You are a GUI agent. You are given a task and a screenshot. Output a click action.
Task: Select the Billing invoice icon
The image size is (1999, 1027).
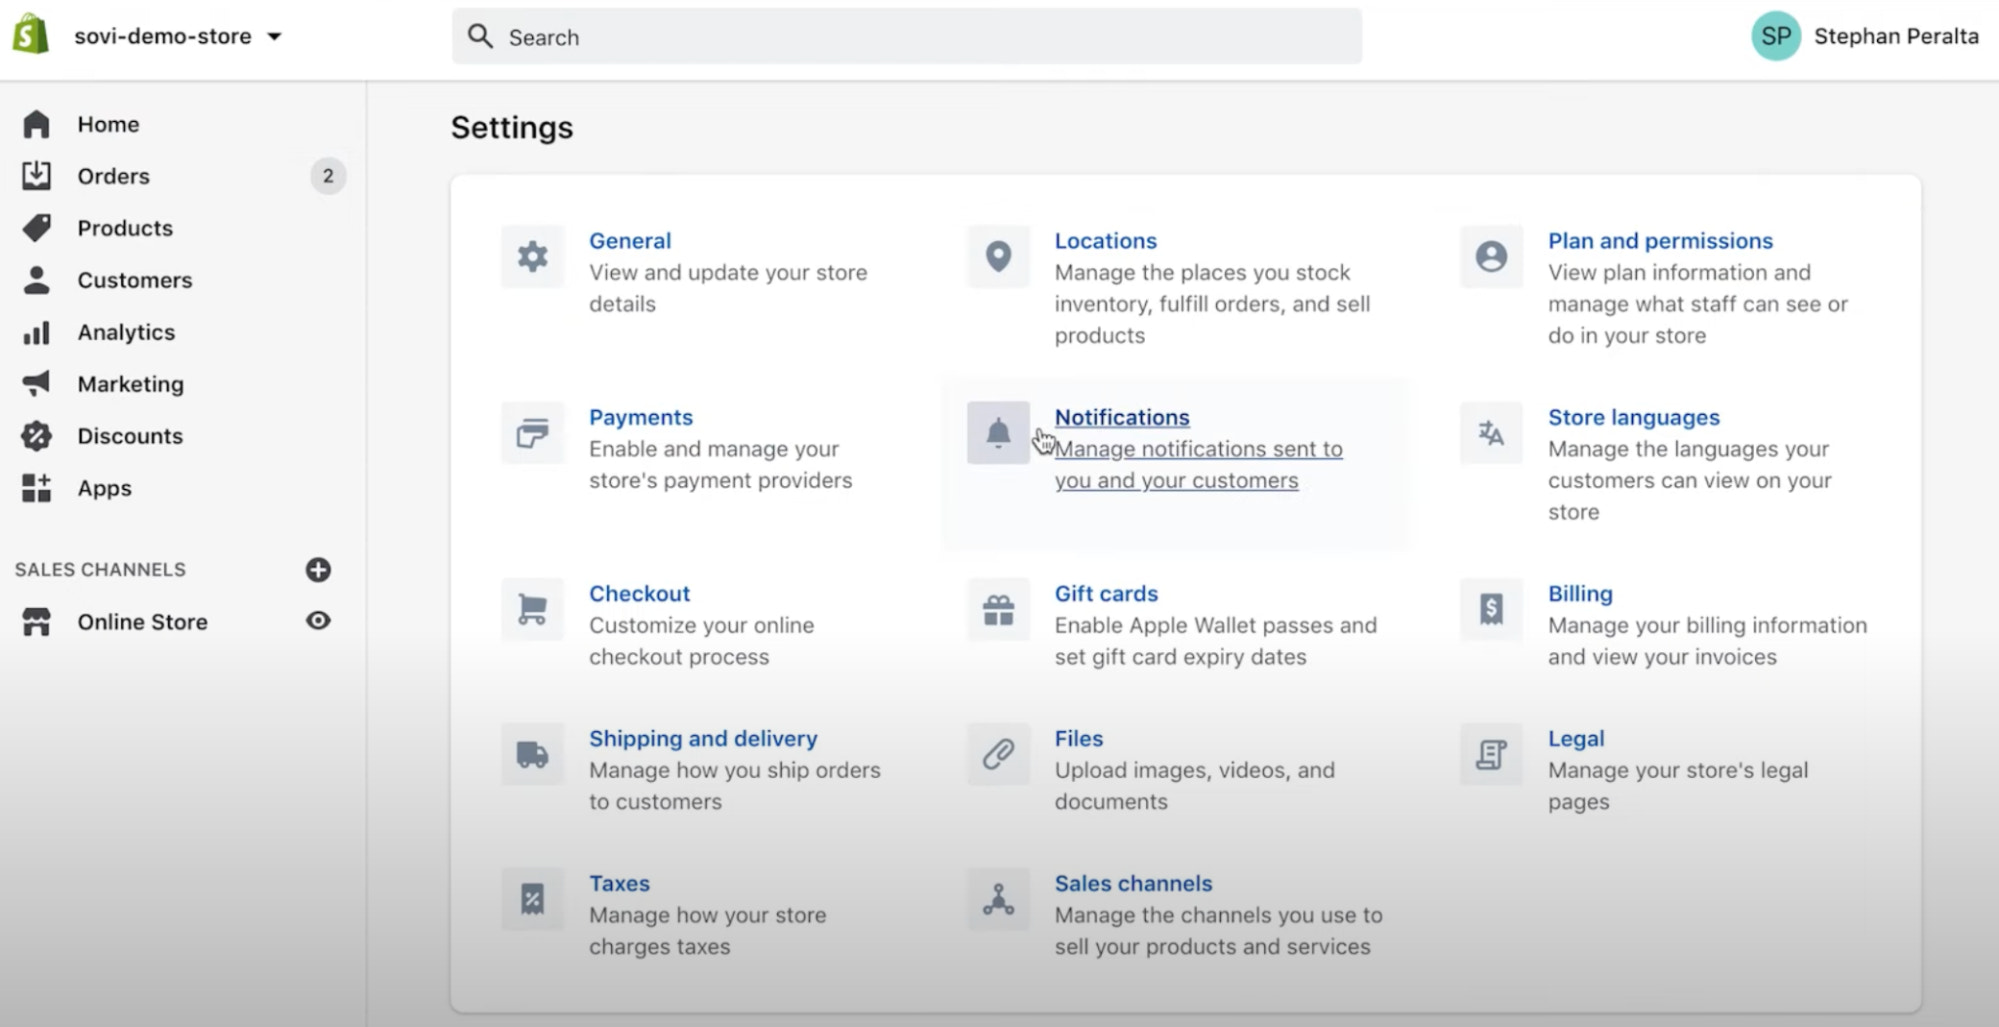1491,609
